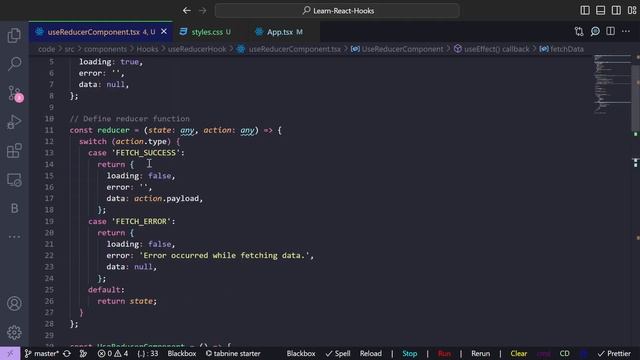This screenshot has width=640, height=360.
Task: Toggle Spell checker in status bar
Action: coord(338,353)
